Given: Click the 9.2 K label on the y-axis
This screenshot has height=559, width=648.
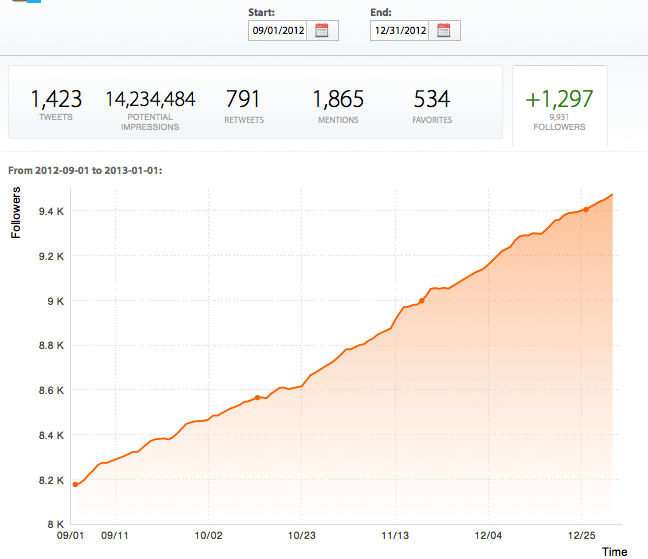Looking at the screenshot, I should click(x=52, y=256).
